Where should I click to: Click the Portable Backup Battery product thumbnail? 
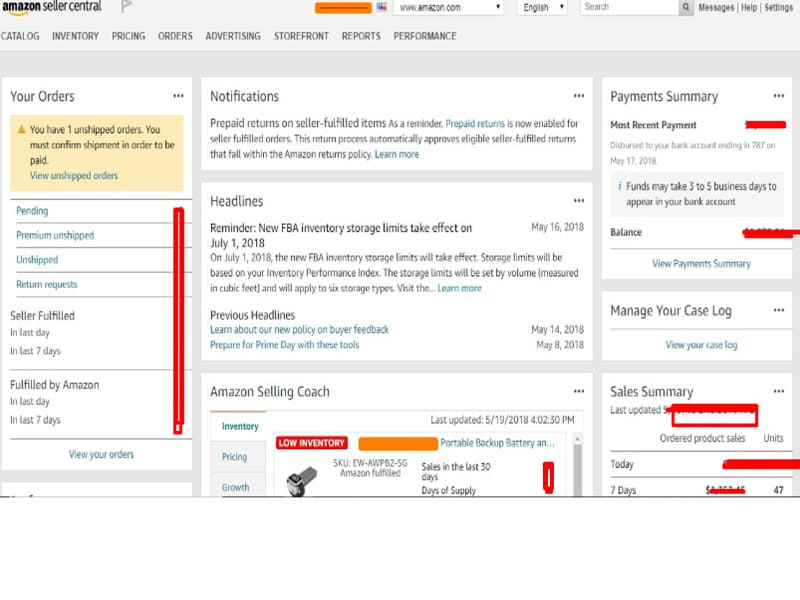(x=301, y=481)
